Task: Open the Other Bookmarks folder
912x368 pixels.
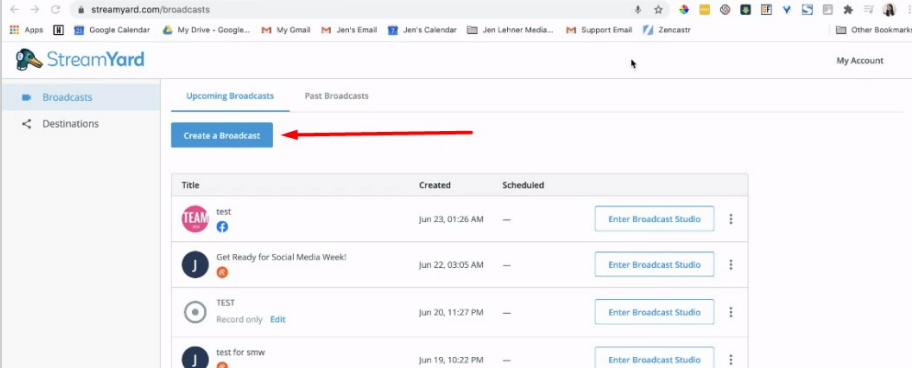Action: [x=874, y=30]
